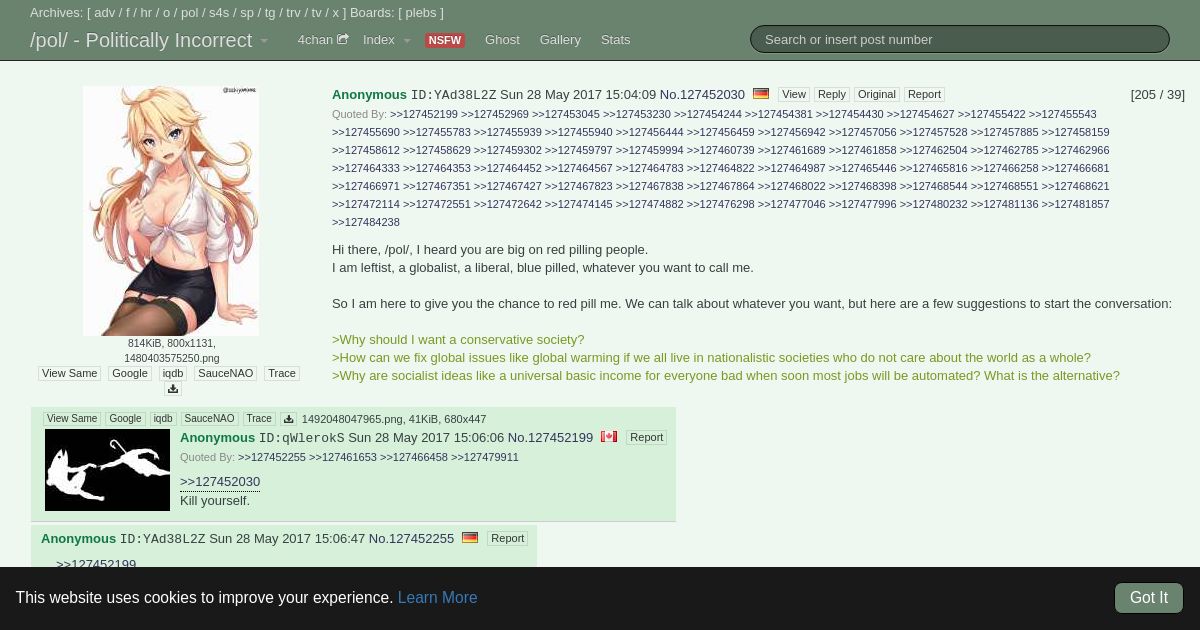Click SauceNAO under the main image

(x=225, y=373)
